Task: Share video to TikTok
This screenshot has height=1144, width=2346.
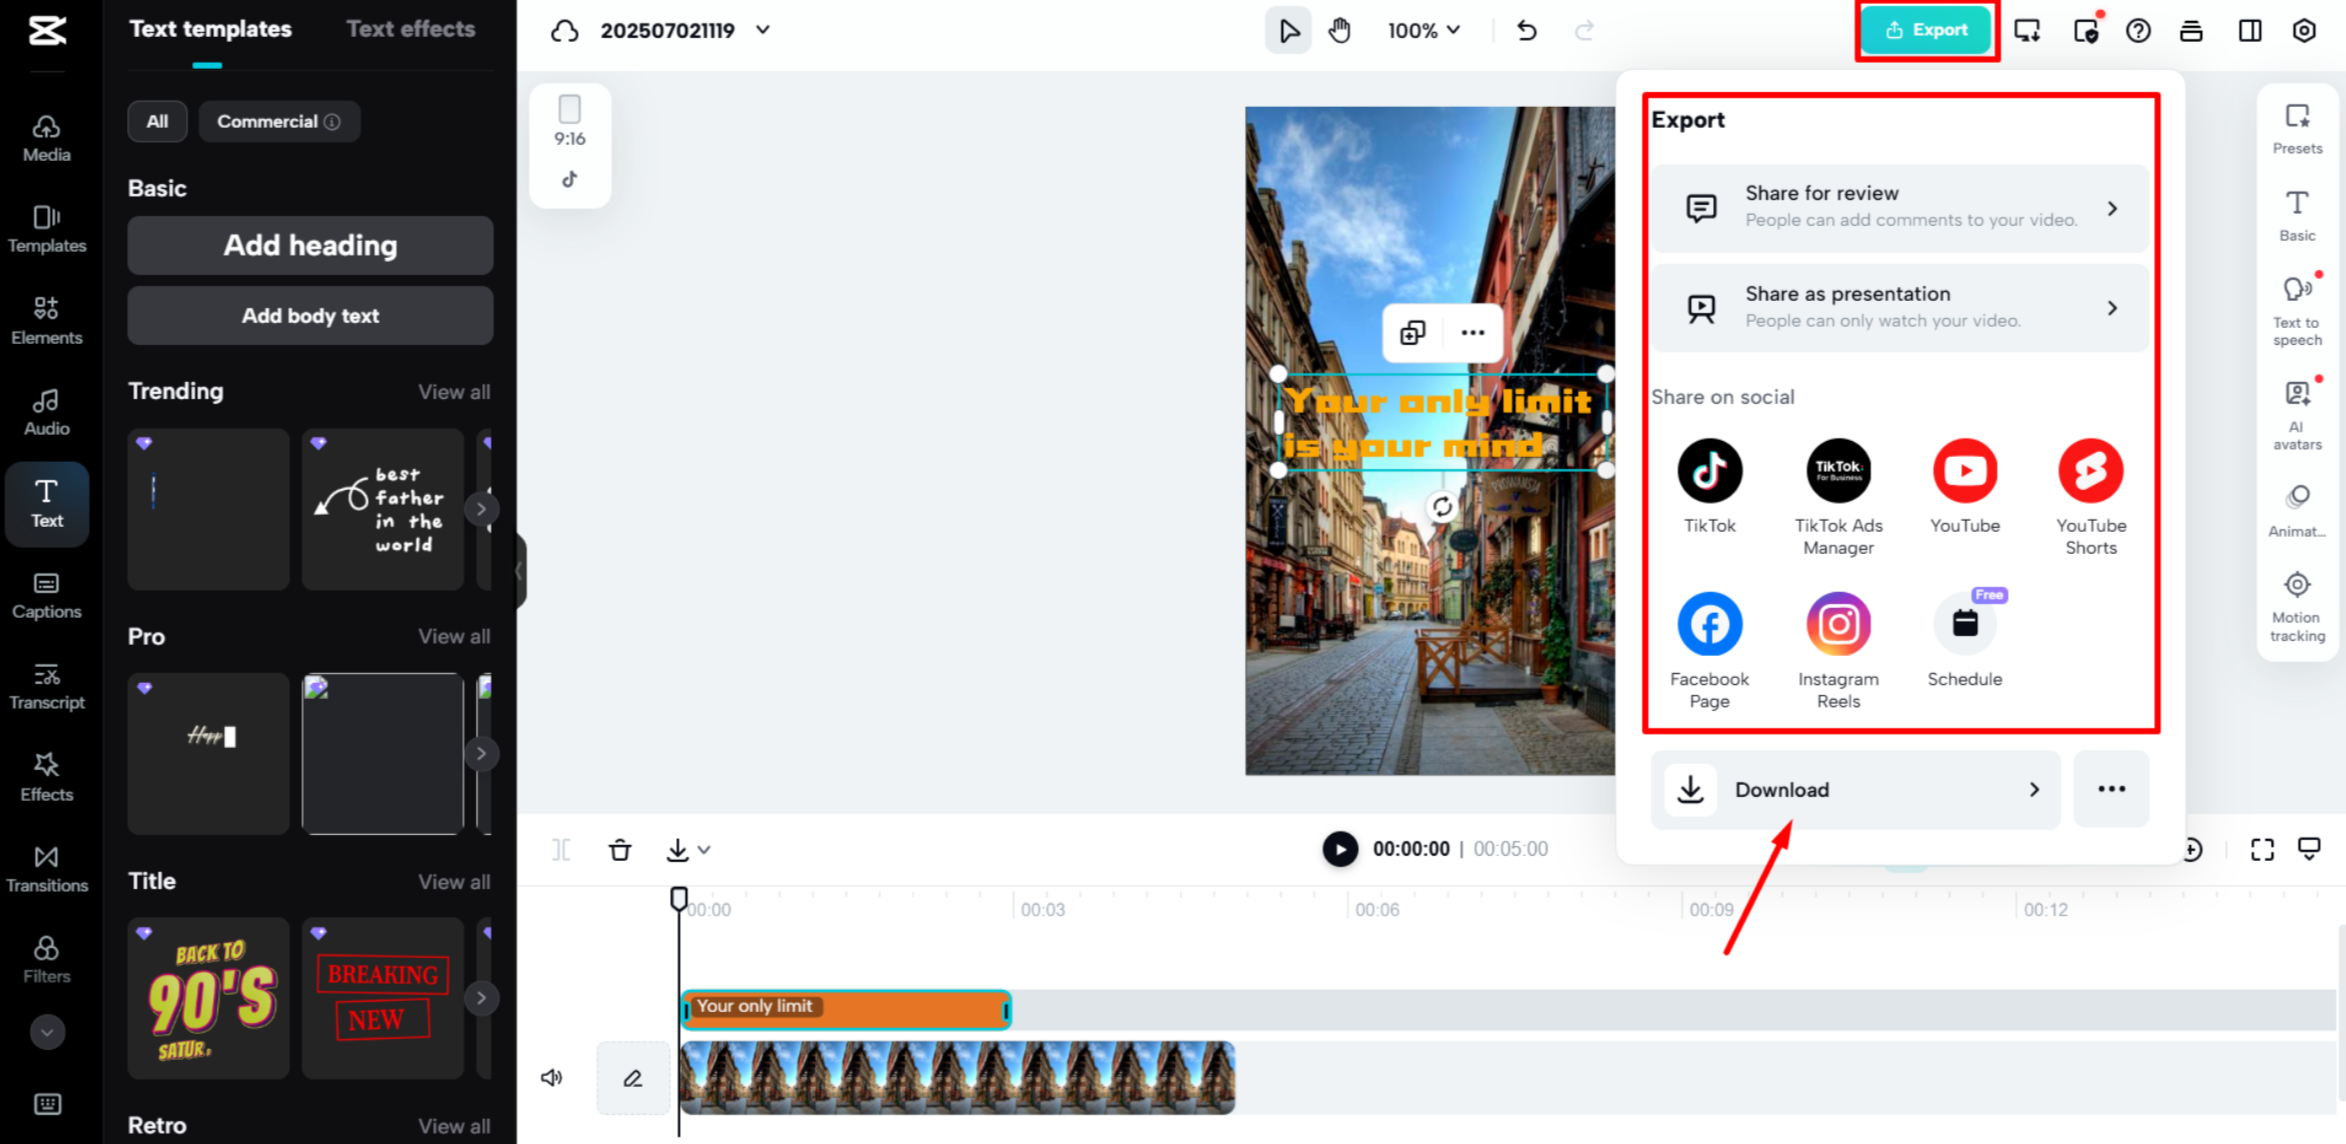Action: point(1709,471)
